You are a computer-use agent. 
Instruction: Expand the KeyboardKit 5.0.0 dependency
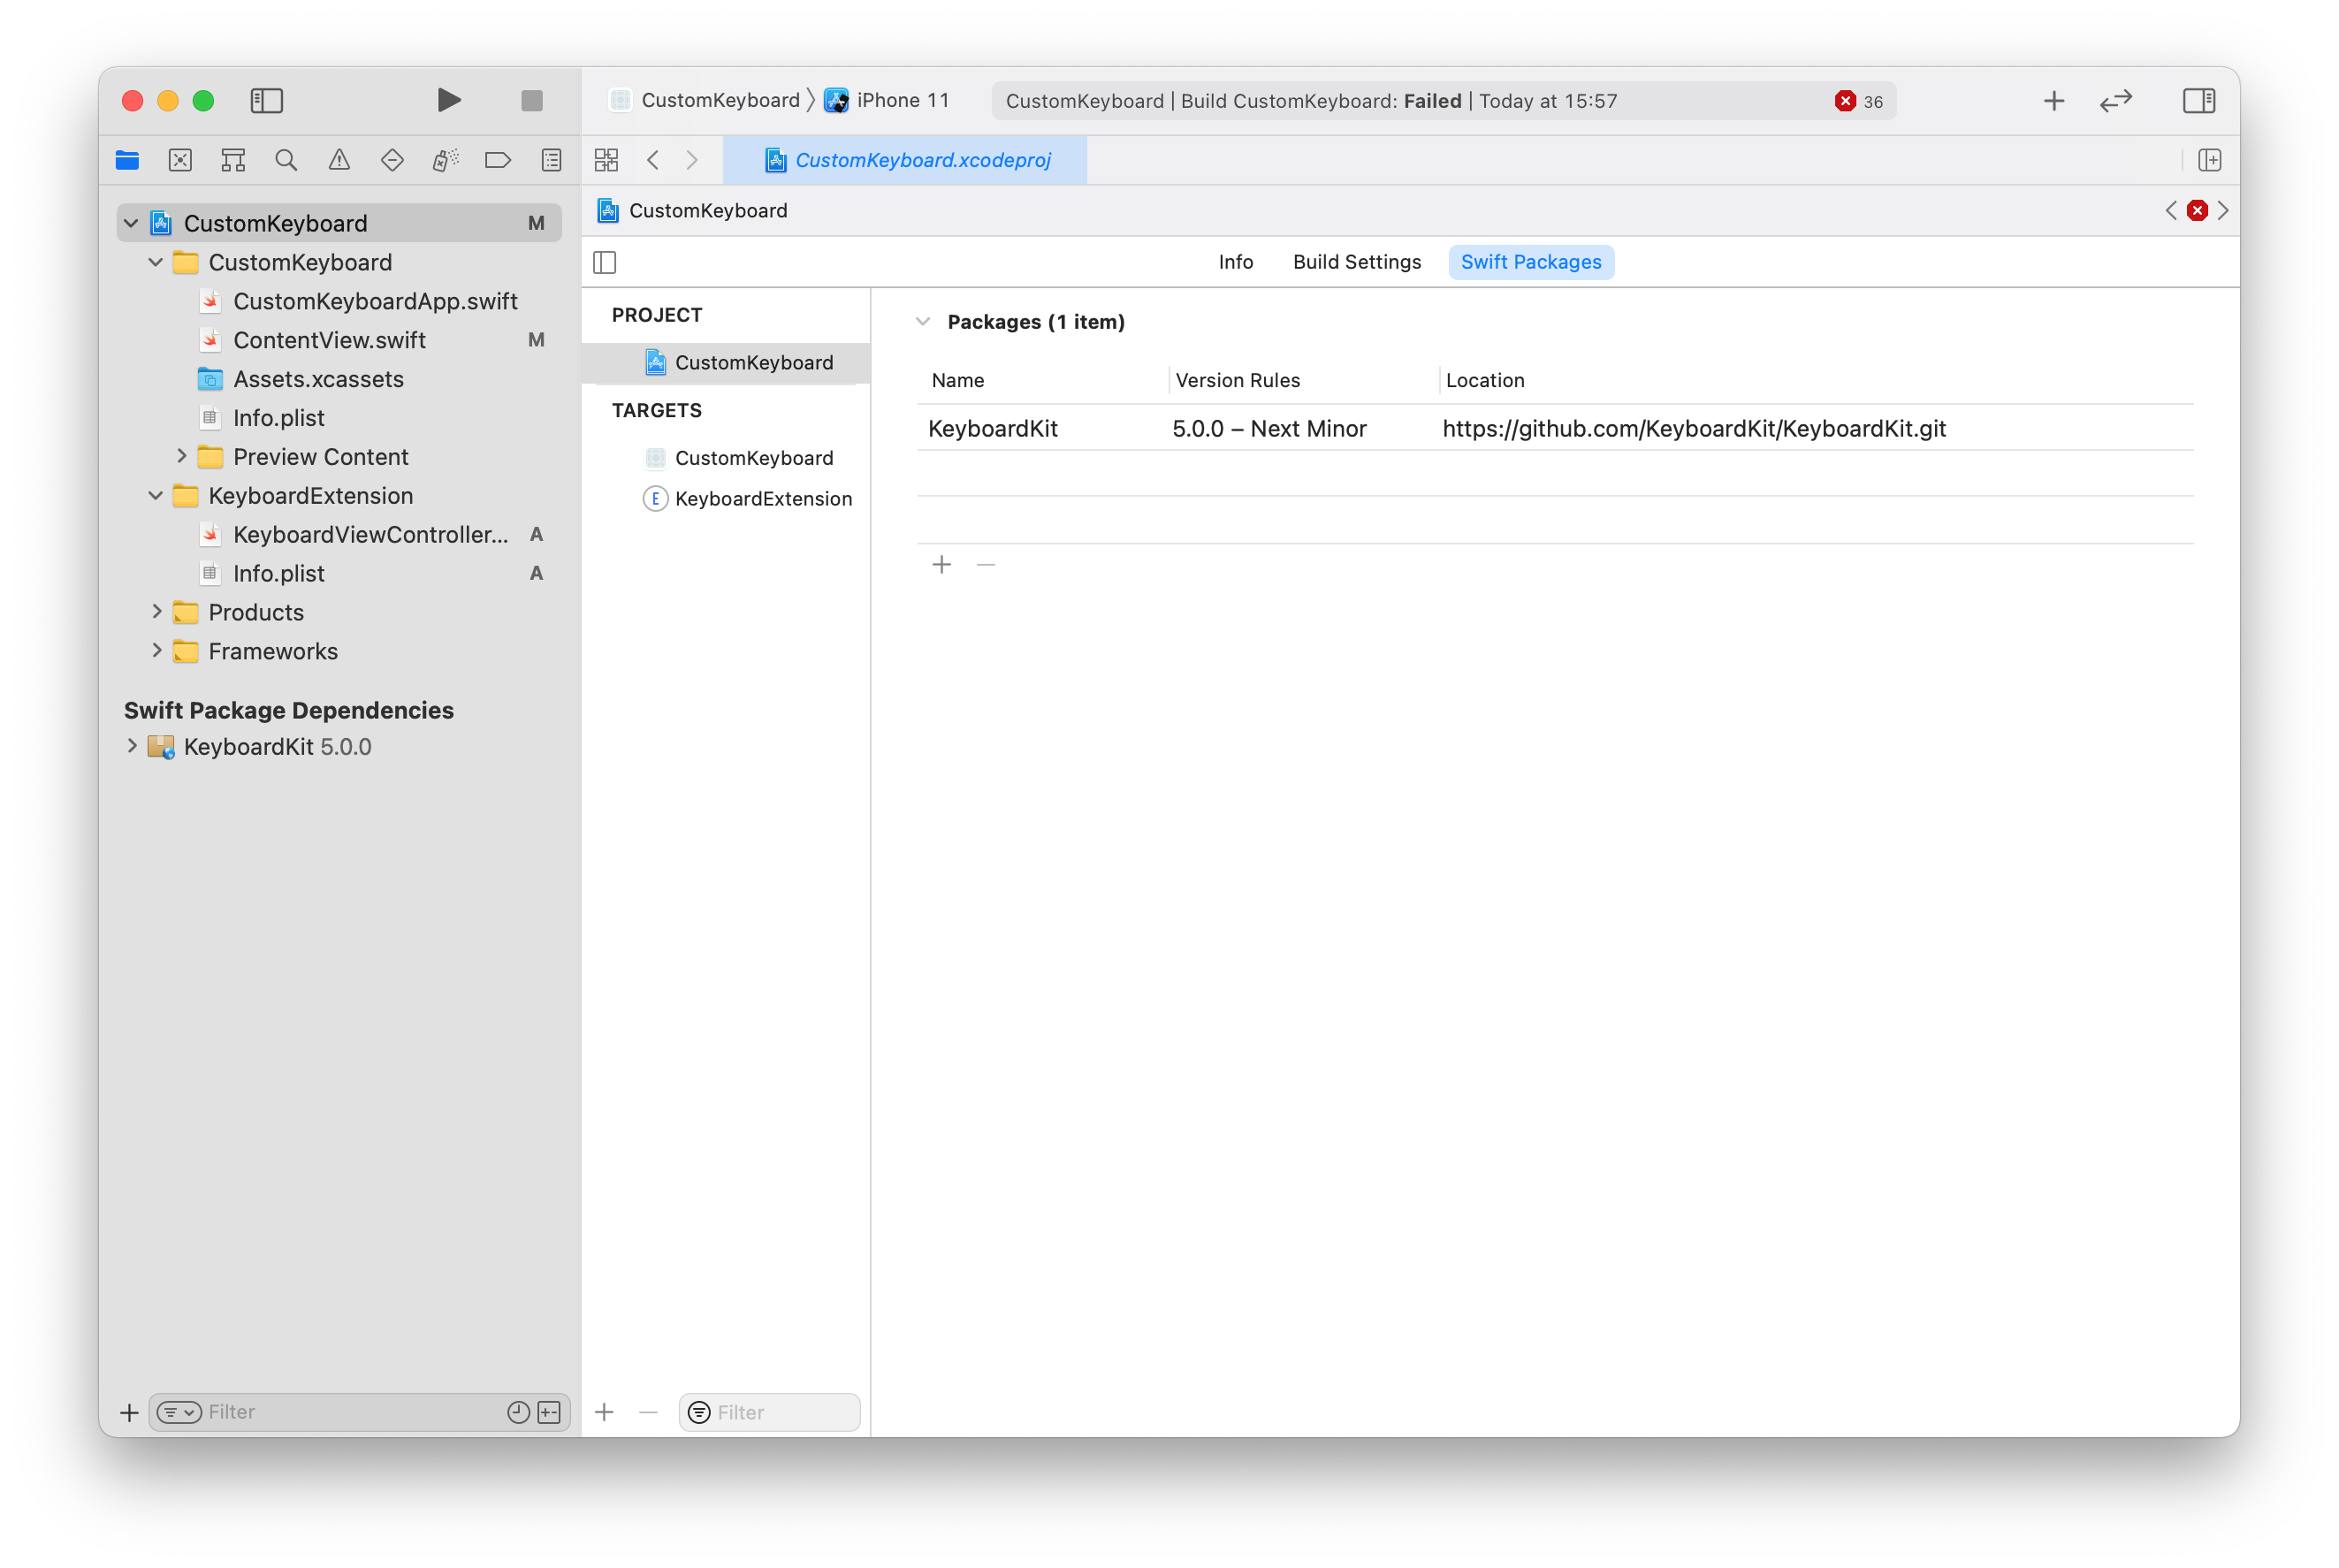131,746
